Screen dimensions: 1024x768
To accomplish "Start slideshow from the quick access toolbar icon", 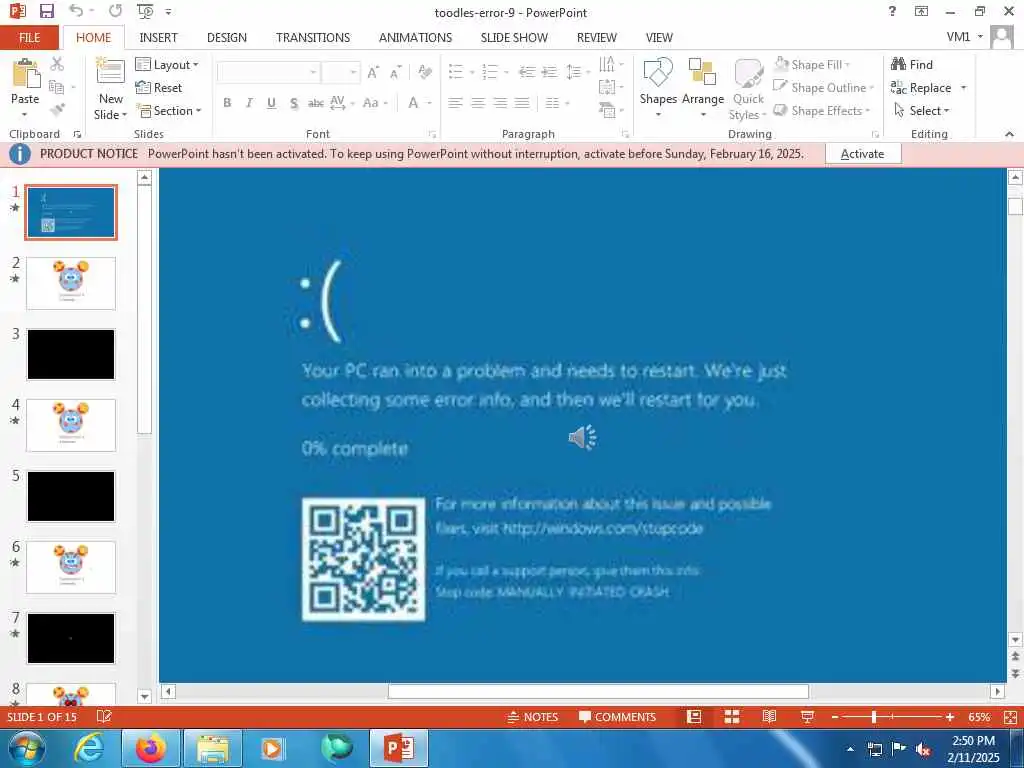I will pyautogui.click(x=145, y=11).
